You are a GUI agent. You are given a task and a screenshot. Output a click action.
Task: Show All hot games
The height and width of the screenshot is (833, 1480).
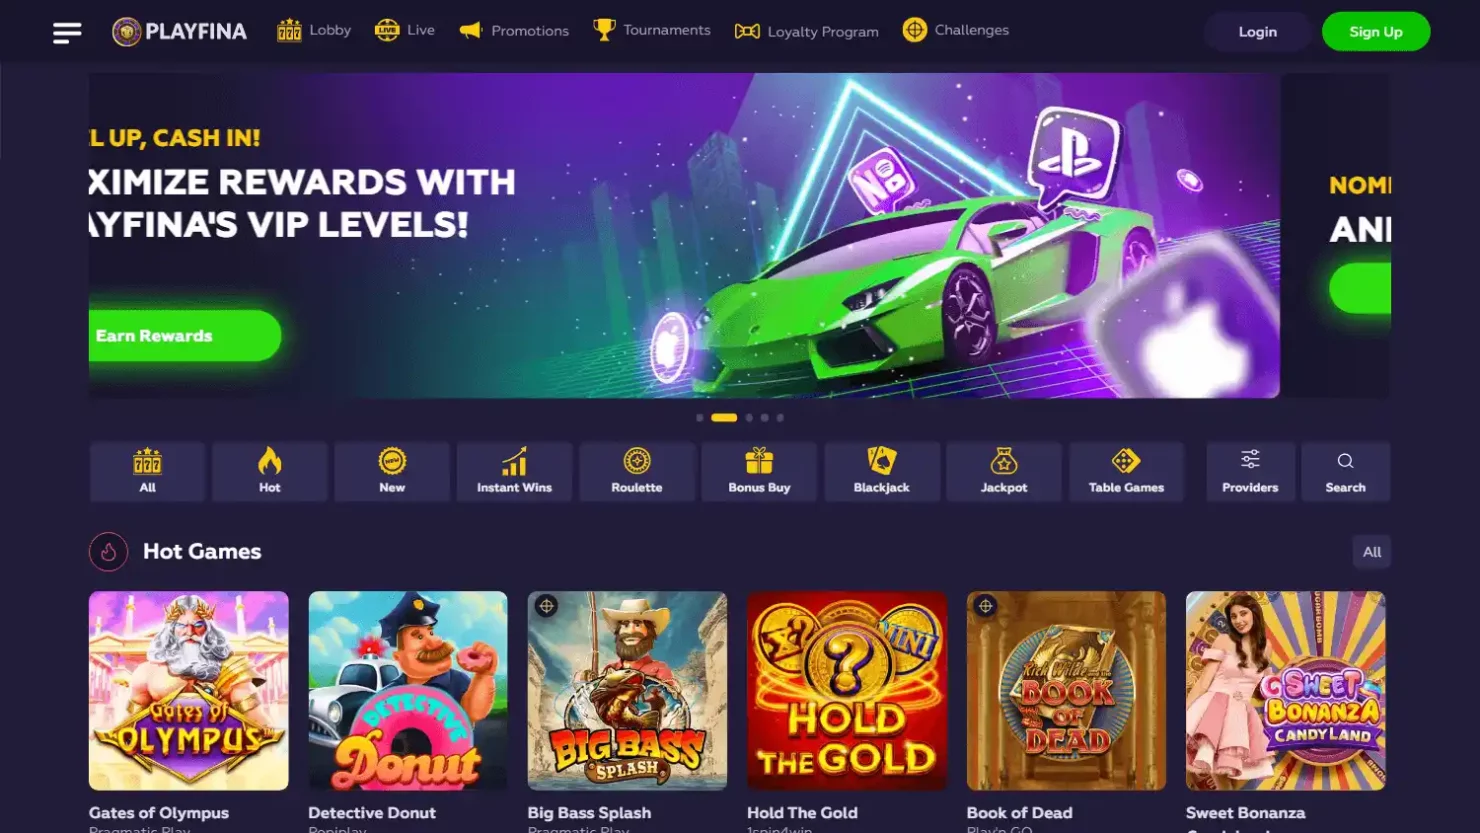1372,552
